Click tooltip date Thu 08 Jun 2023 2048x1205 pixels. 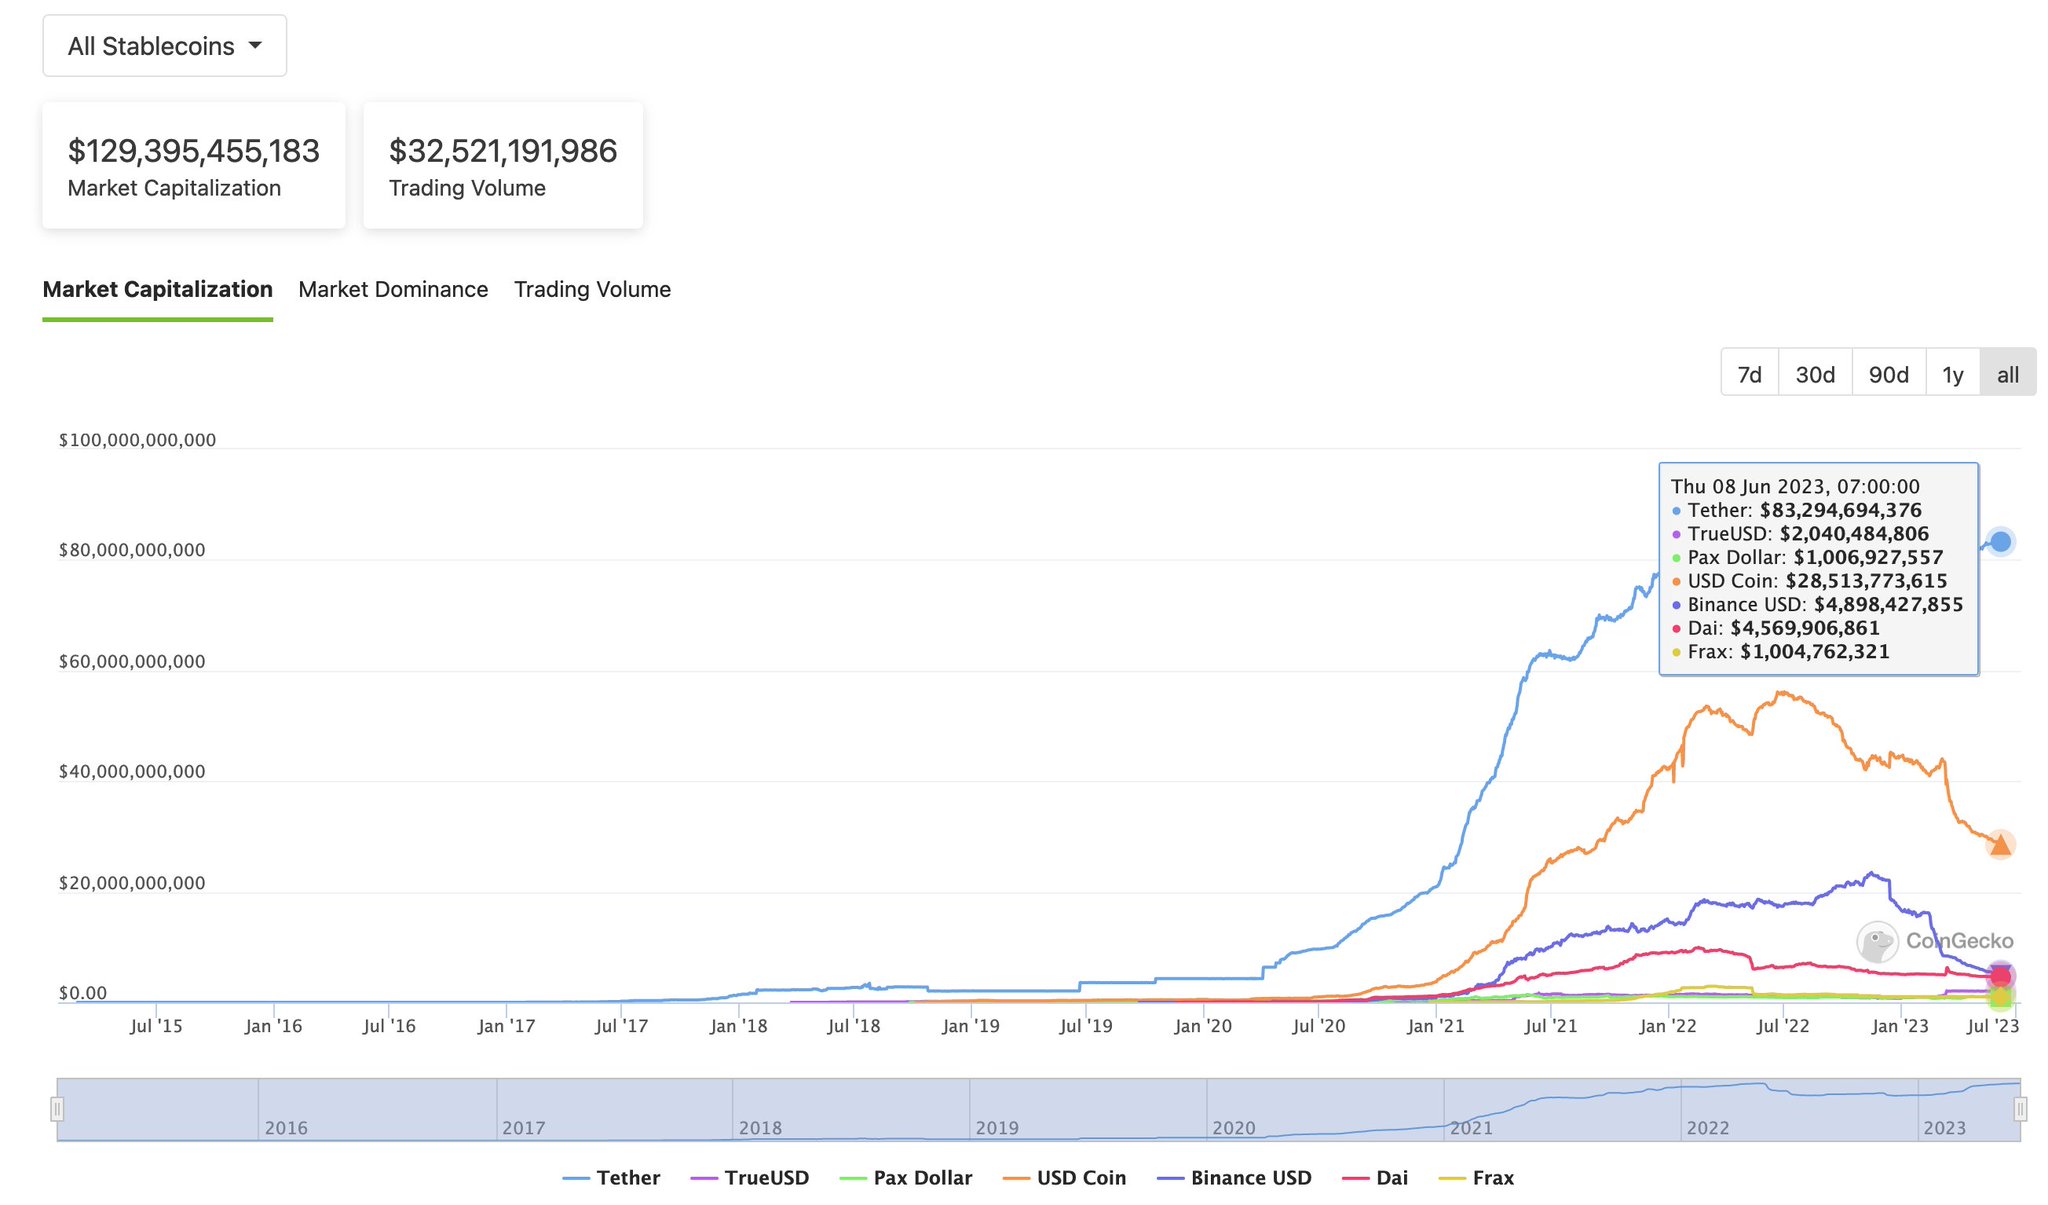[1795, 487]
